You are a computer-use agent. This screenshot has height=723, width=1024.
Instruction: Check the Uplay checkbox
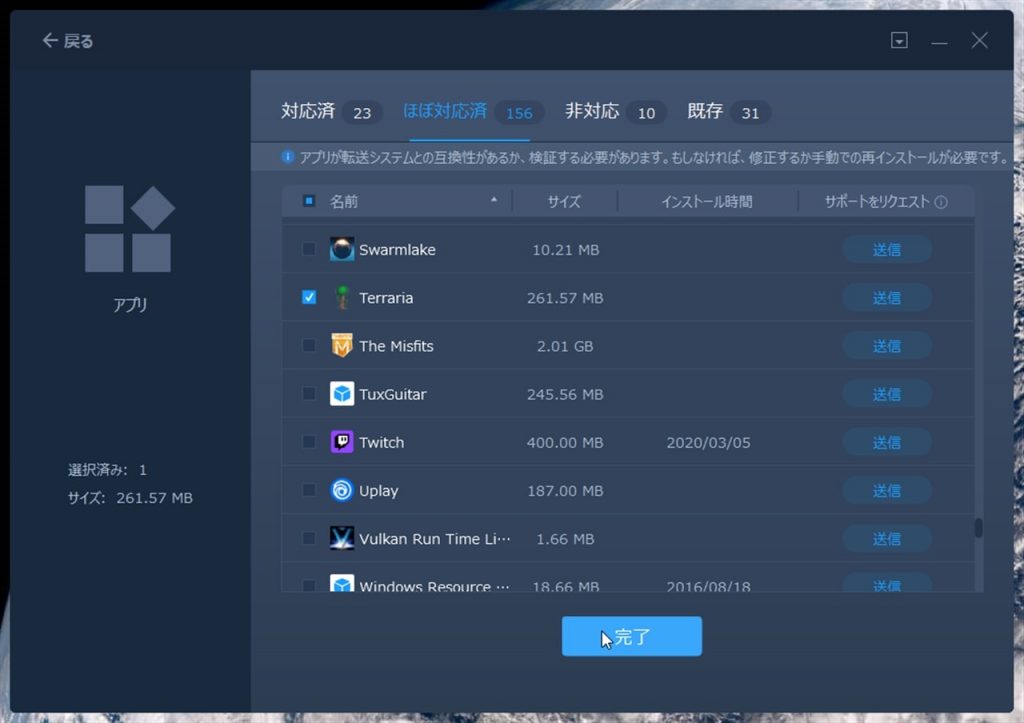309,490
